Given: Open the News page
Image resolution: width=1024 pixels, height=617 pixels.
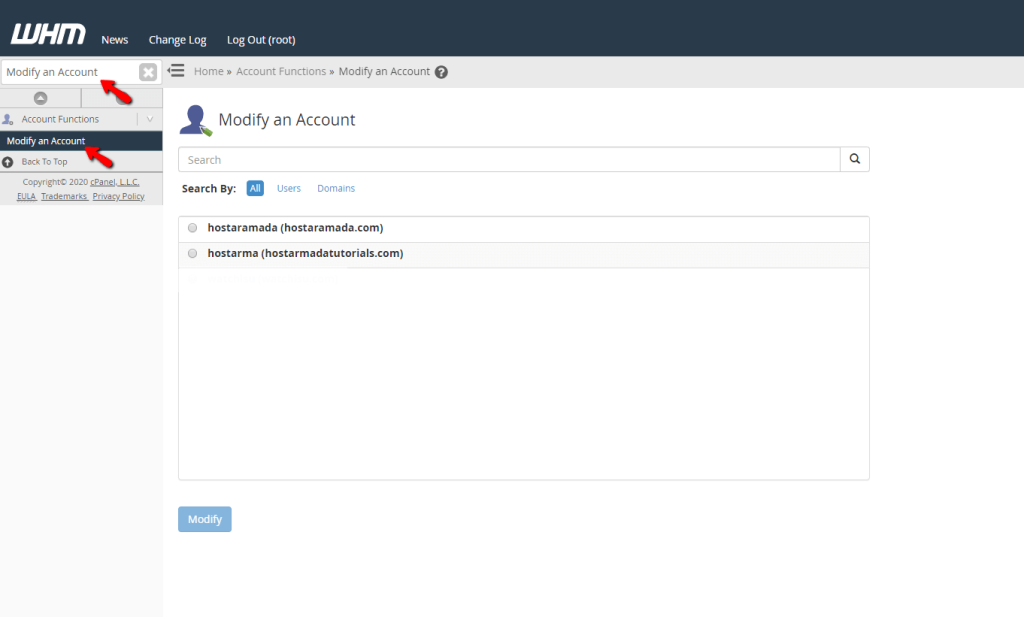Looking at the screenshot, I should click(114, 40).
